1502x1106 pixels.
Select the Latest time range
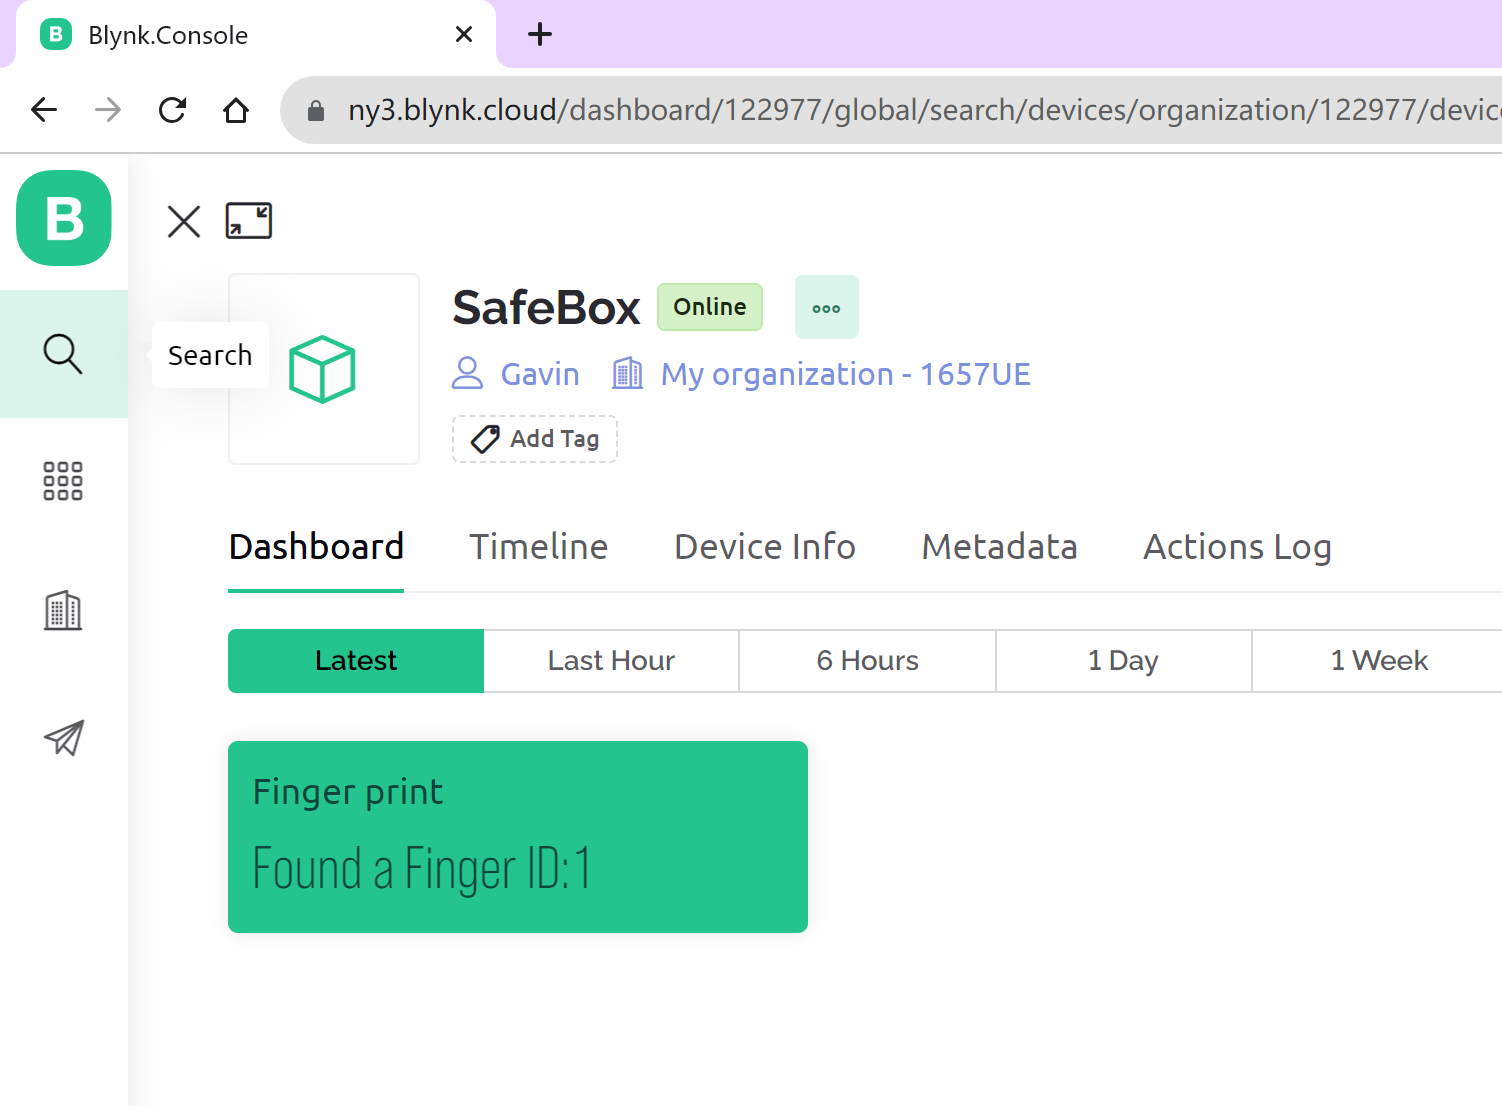[x=356, y=661]
